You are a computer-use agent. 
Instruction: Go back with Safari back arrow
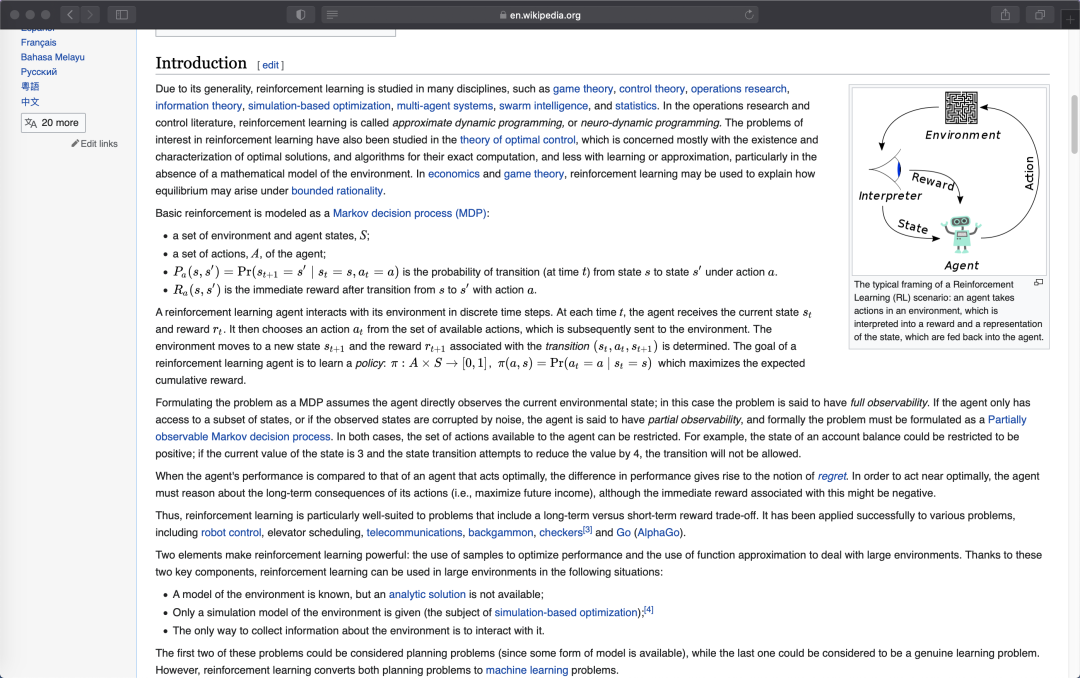(x=70, y=14)
